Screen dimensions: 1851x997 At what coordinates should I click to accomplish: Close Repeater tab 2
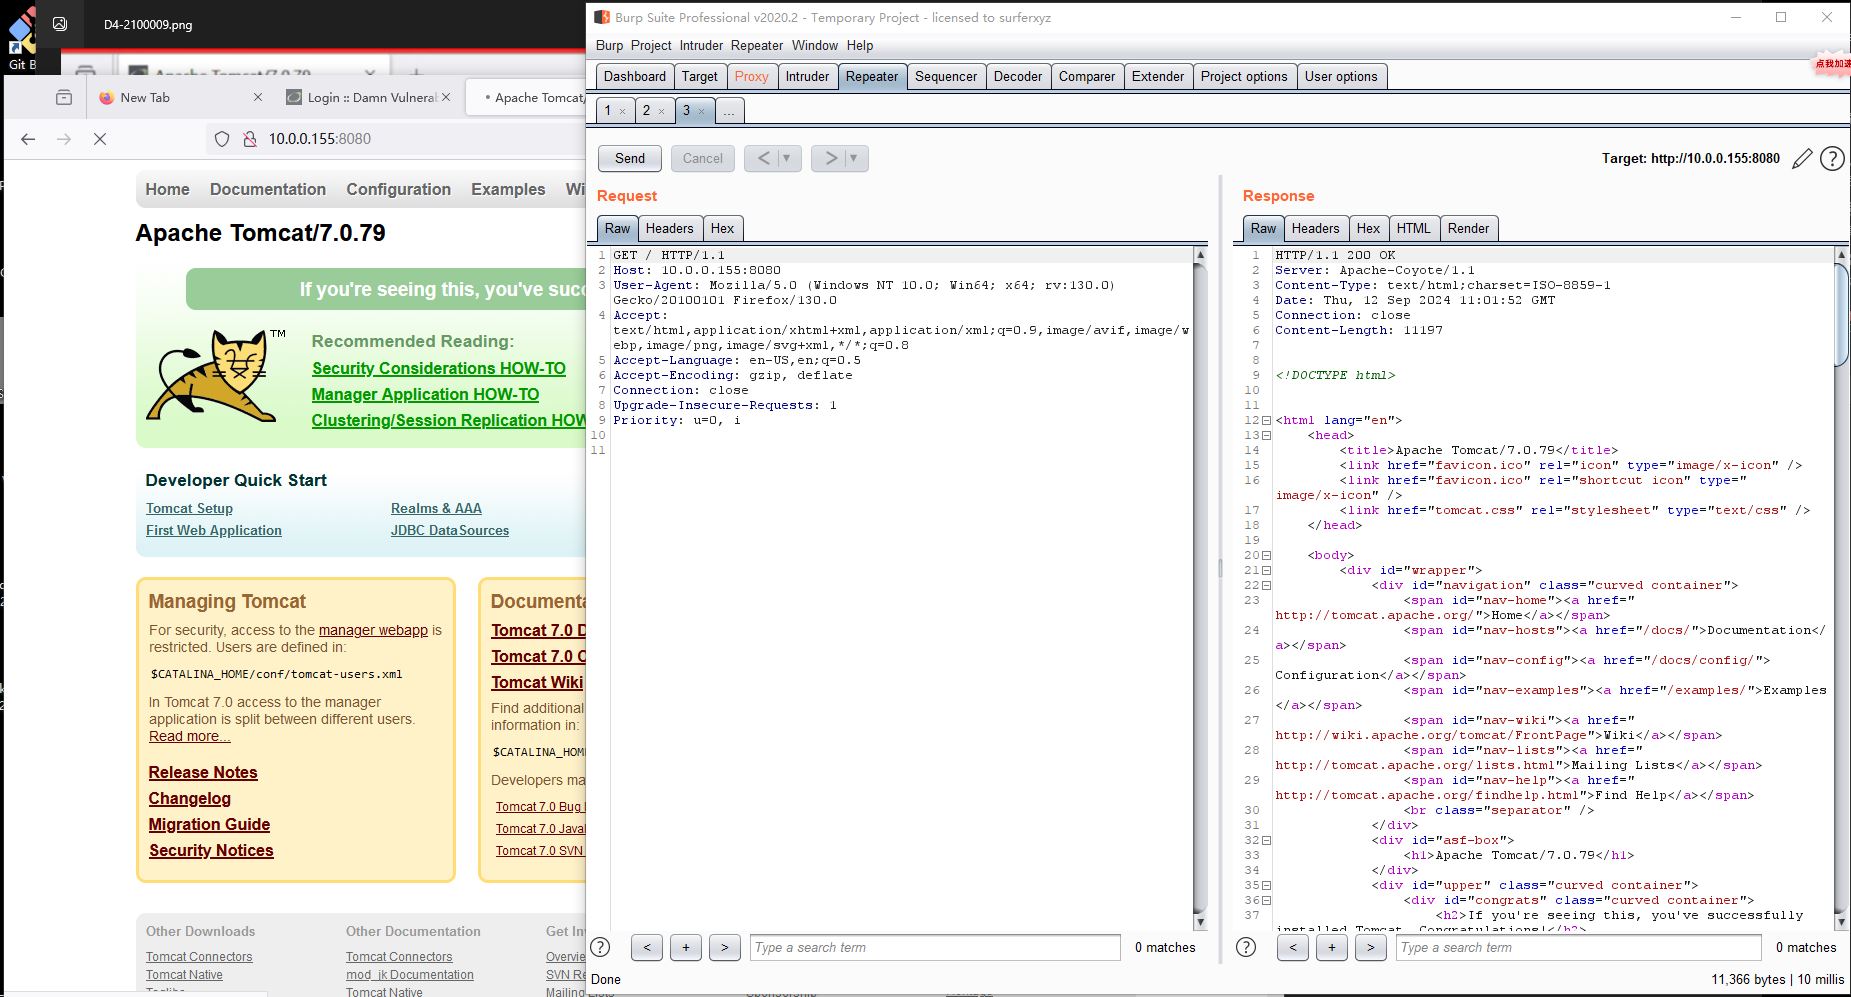[661, 111]
